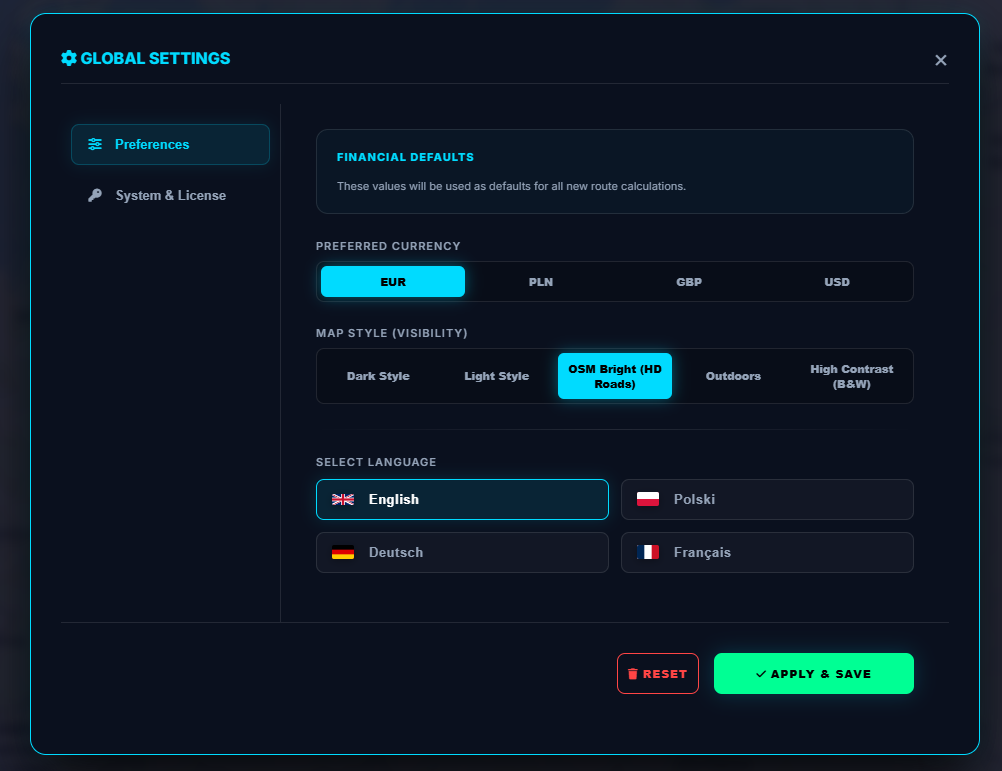Viewport: 1002px width, 771px height.
Task: Select EUR as preferred currency
Action: 393,282
